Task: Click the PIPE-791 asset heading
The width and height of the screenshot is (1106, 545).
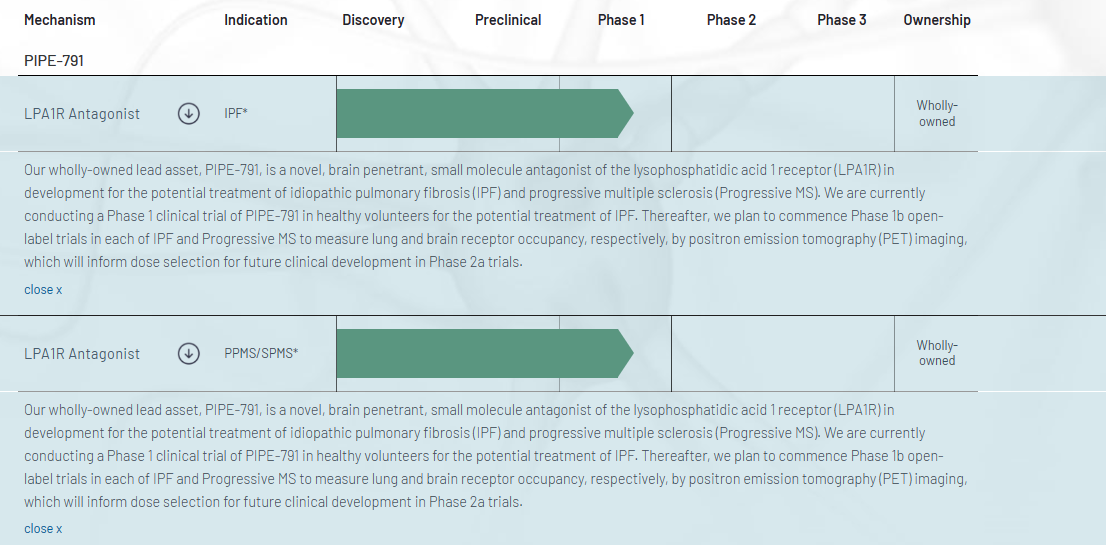Action: [54, 61]
